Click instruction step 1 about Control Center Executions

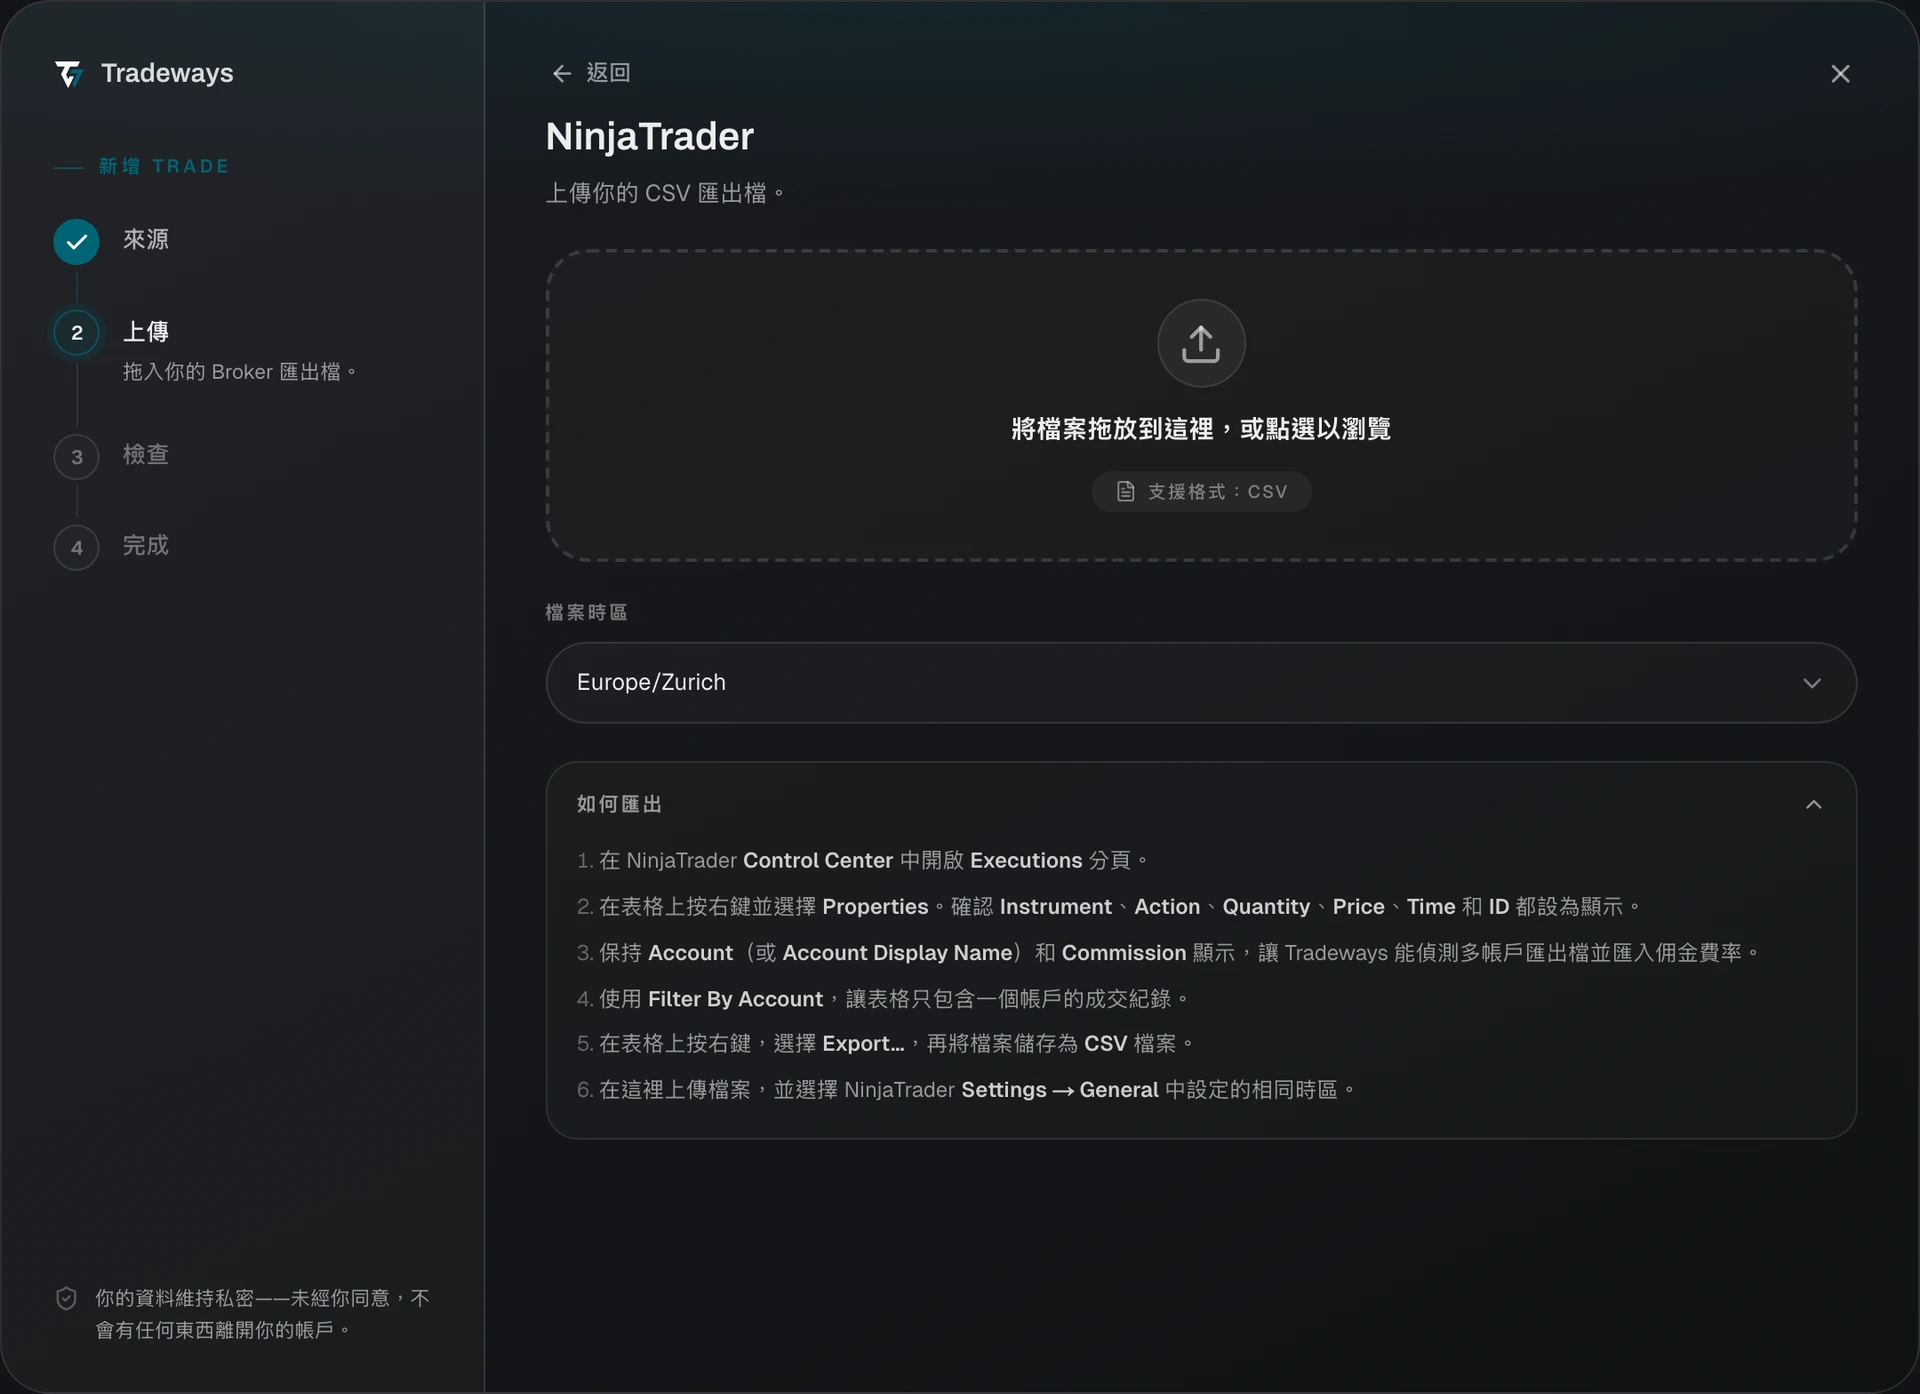pyautogui.click(x=862, y=861)
